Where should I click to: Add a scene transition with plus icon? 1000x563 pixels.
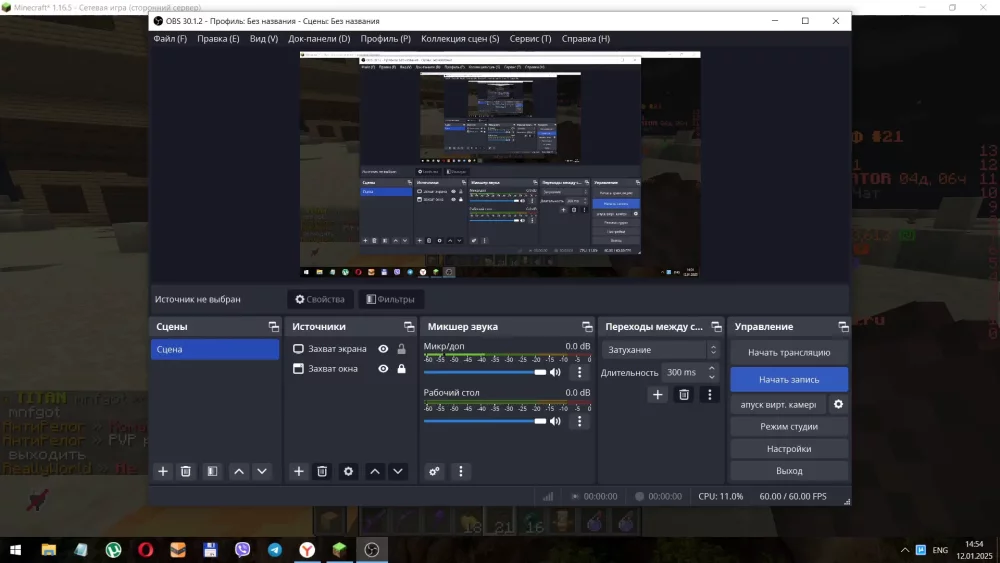pos(658,395)
